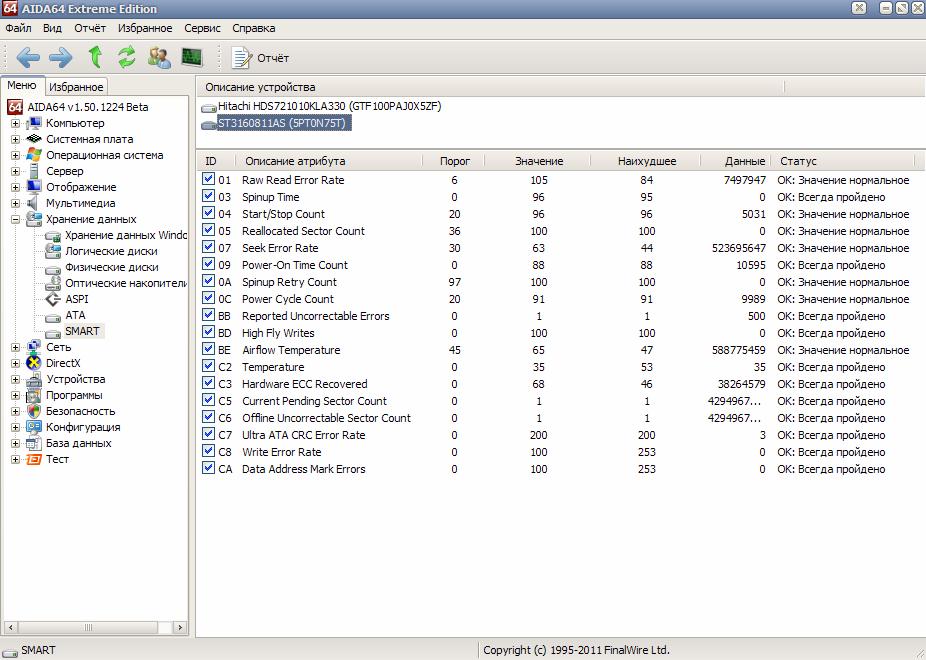This screenshot has height=660, width=926.
Task: Click the Hitachi drive icon
Action: point(209,107)
